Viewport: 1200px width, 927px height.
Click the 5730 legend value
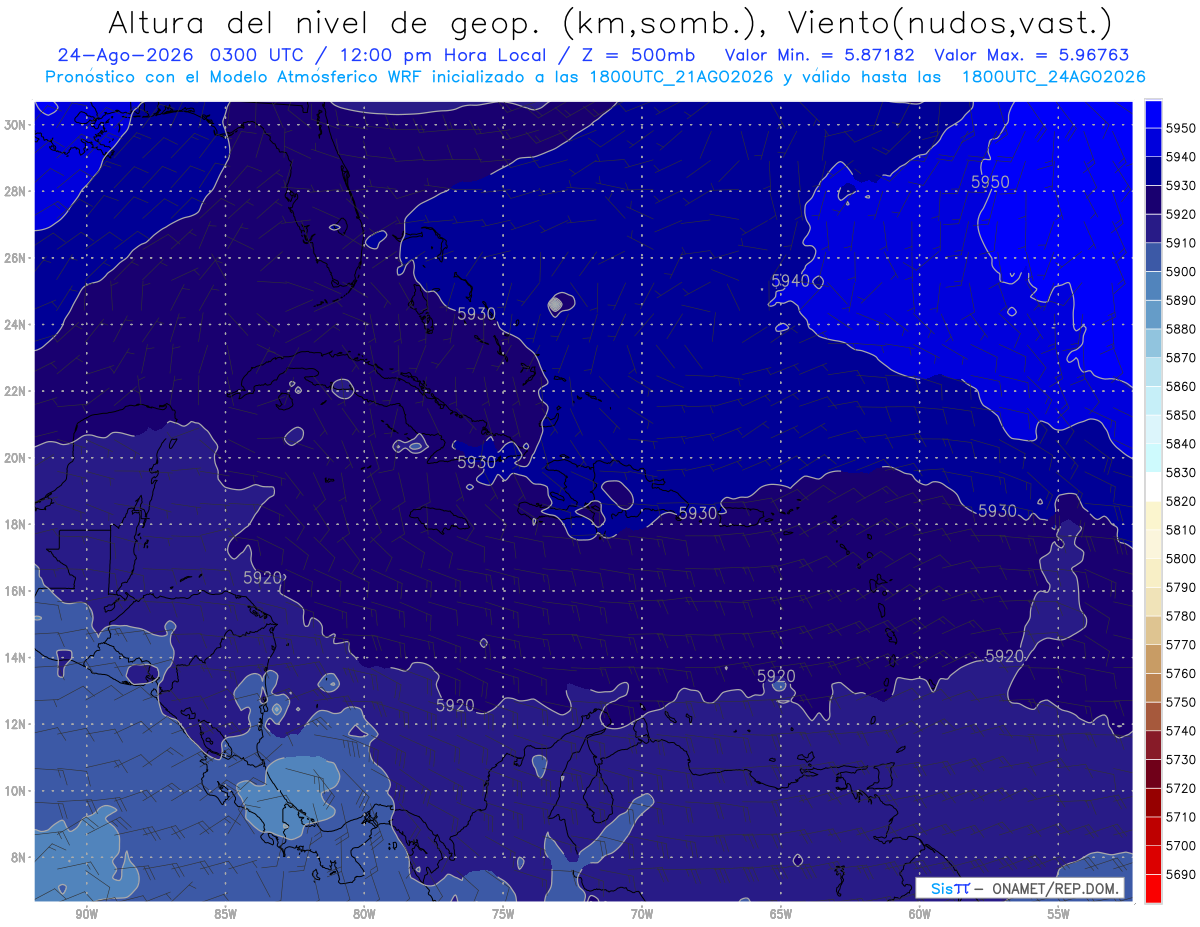point(1180,759)
